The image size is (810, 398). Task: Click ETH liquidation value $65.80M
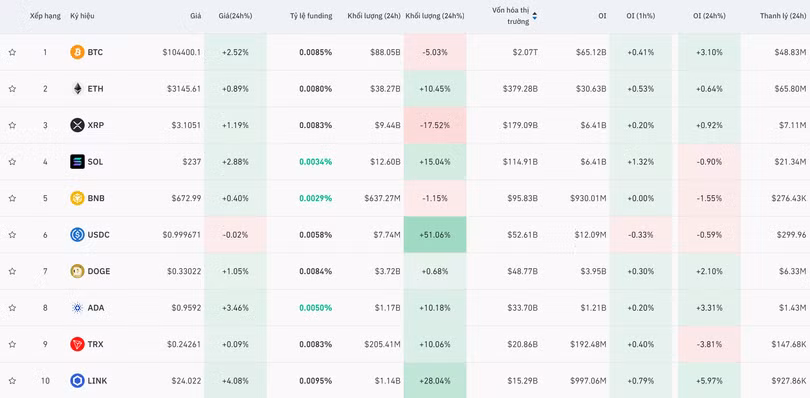point(790,89)
